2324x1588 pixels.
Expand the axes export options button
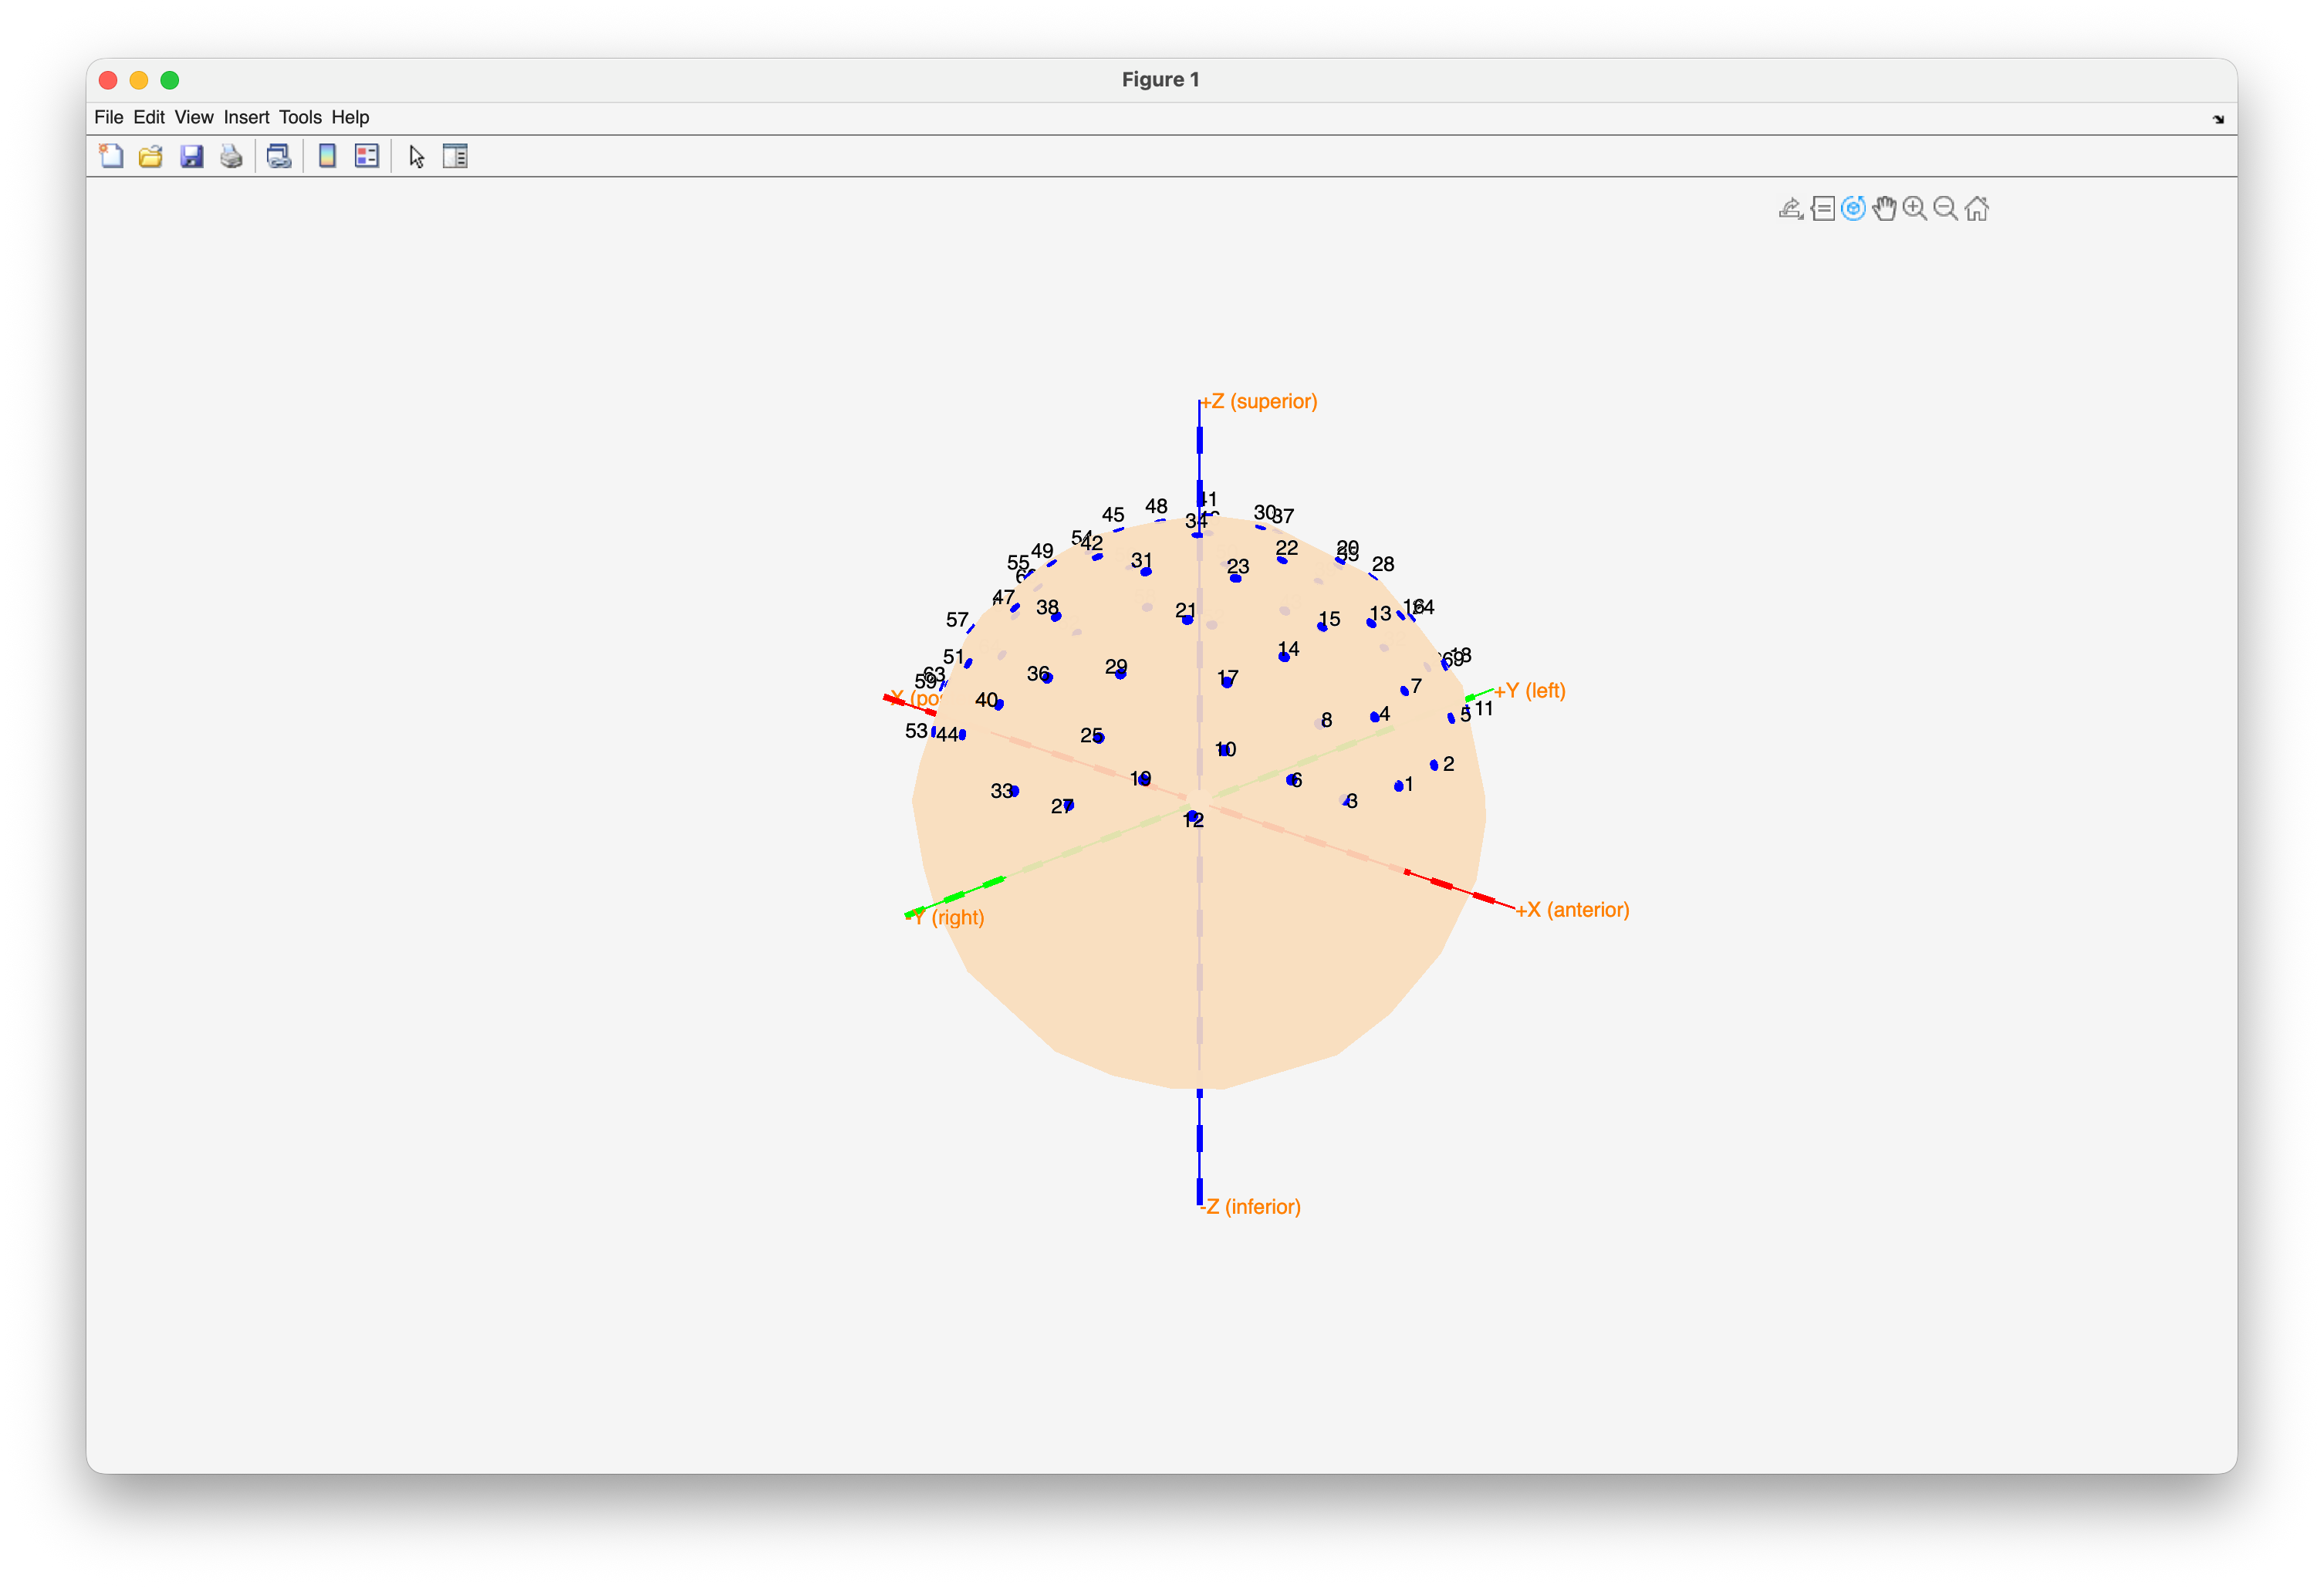tap(1791, 208)
